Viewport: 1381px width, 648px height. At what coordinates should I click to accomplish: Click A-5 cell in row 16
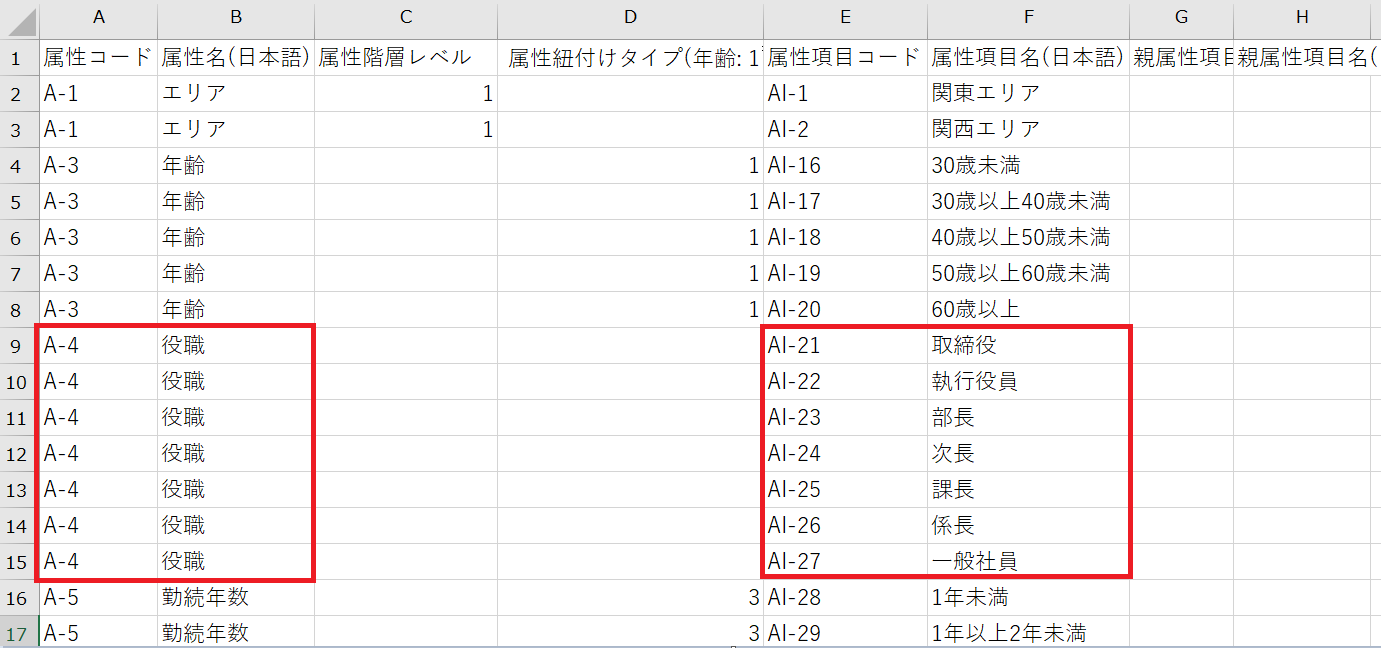pyautogui.click(x=98, y=598)
